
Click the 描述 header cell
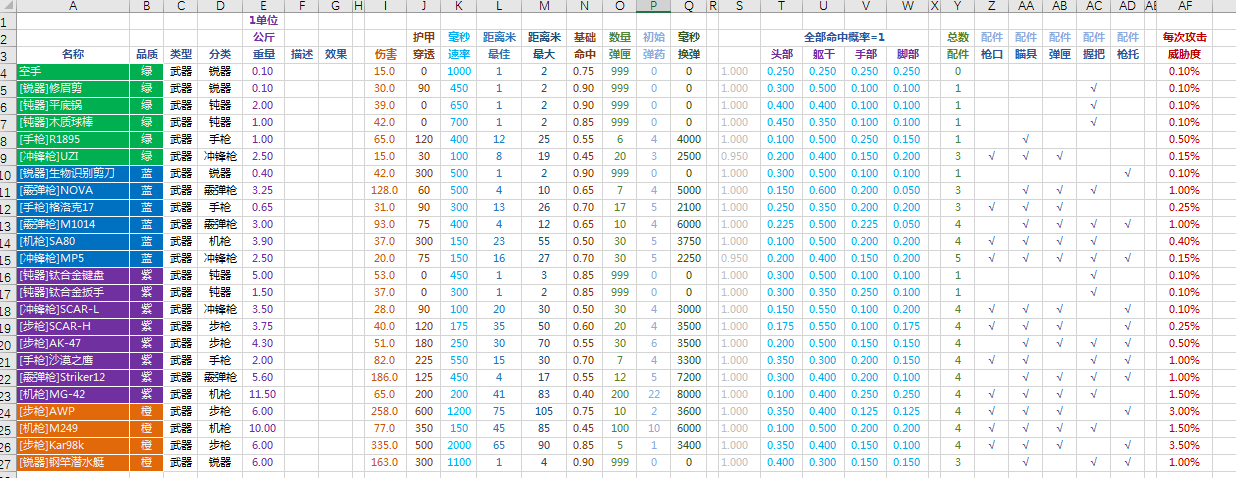point(303,54)
